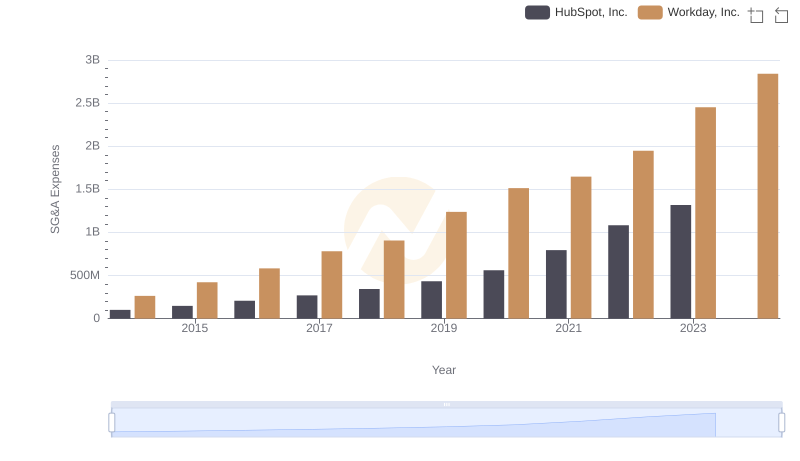This screenshot has width=800, height=461.
Task: Click the first Workday bar, before 2015
Action: point(145,308)
